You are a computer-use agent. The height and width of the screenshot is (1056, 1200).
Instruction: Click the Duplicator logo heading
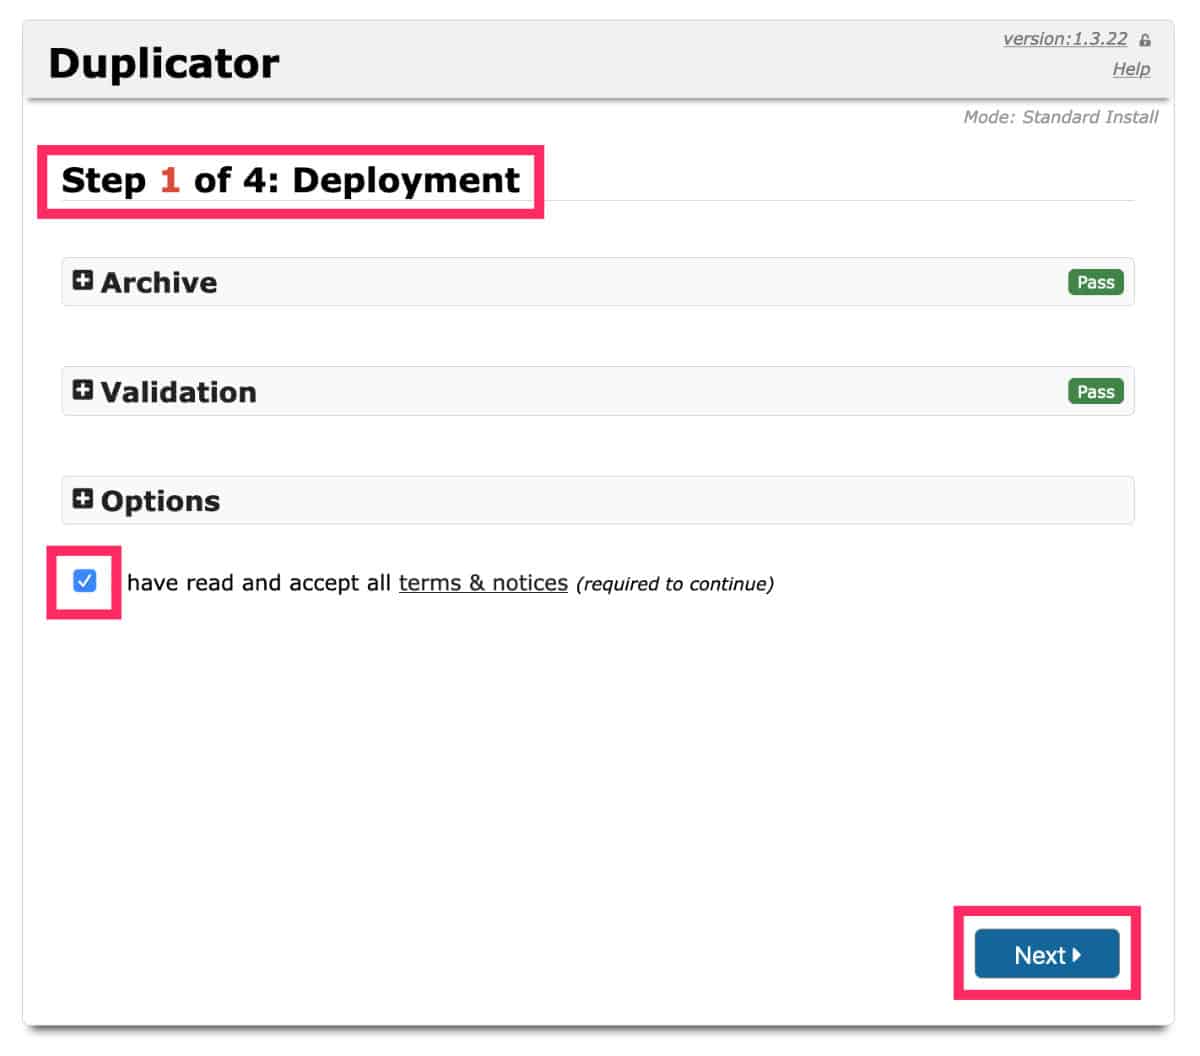(x=163, y=63)
